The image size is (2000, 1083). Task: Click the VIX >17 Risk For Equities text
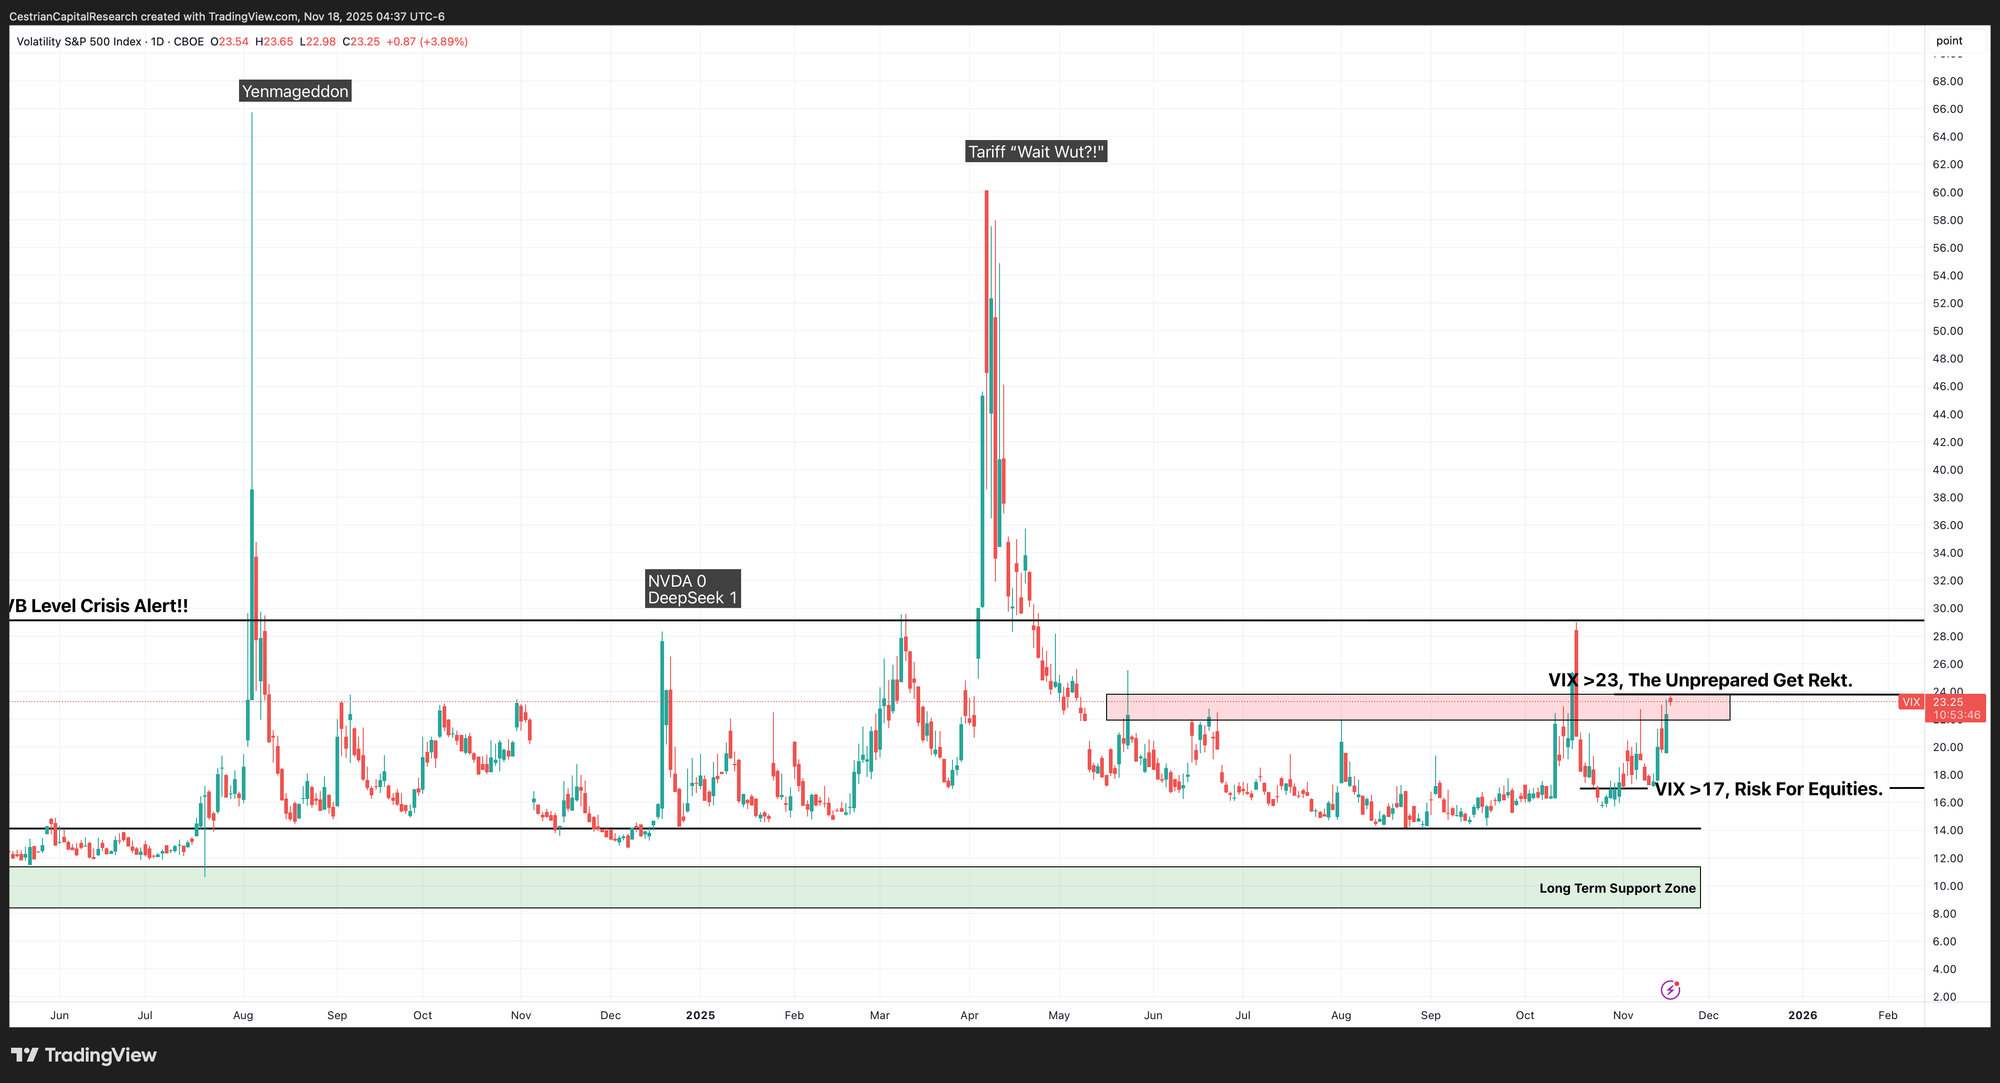tap(1768, 789)
